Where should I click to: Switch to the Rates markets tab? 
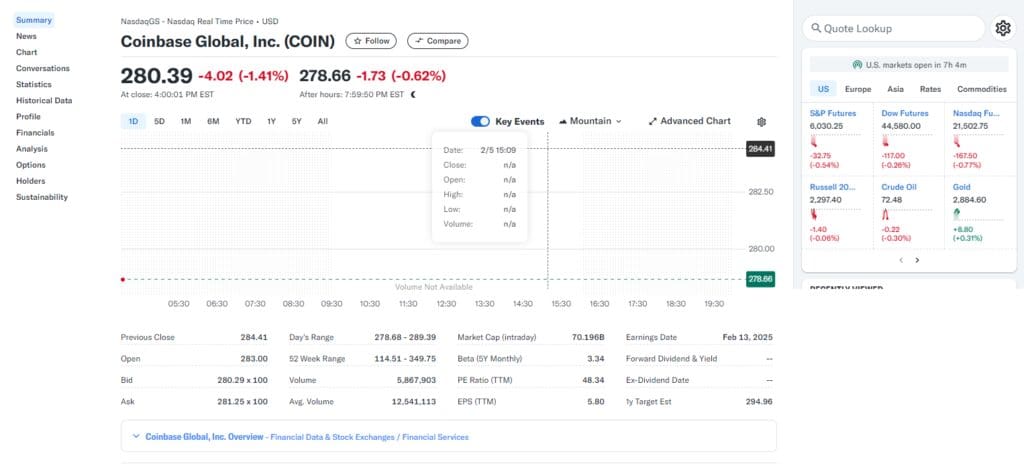click(931, 89)
